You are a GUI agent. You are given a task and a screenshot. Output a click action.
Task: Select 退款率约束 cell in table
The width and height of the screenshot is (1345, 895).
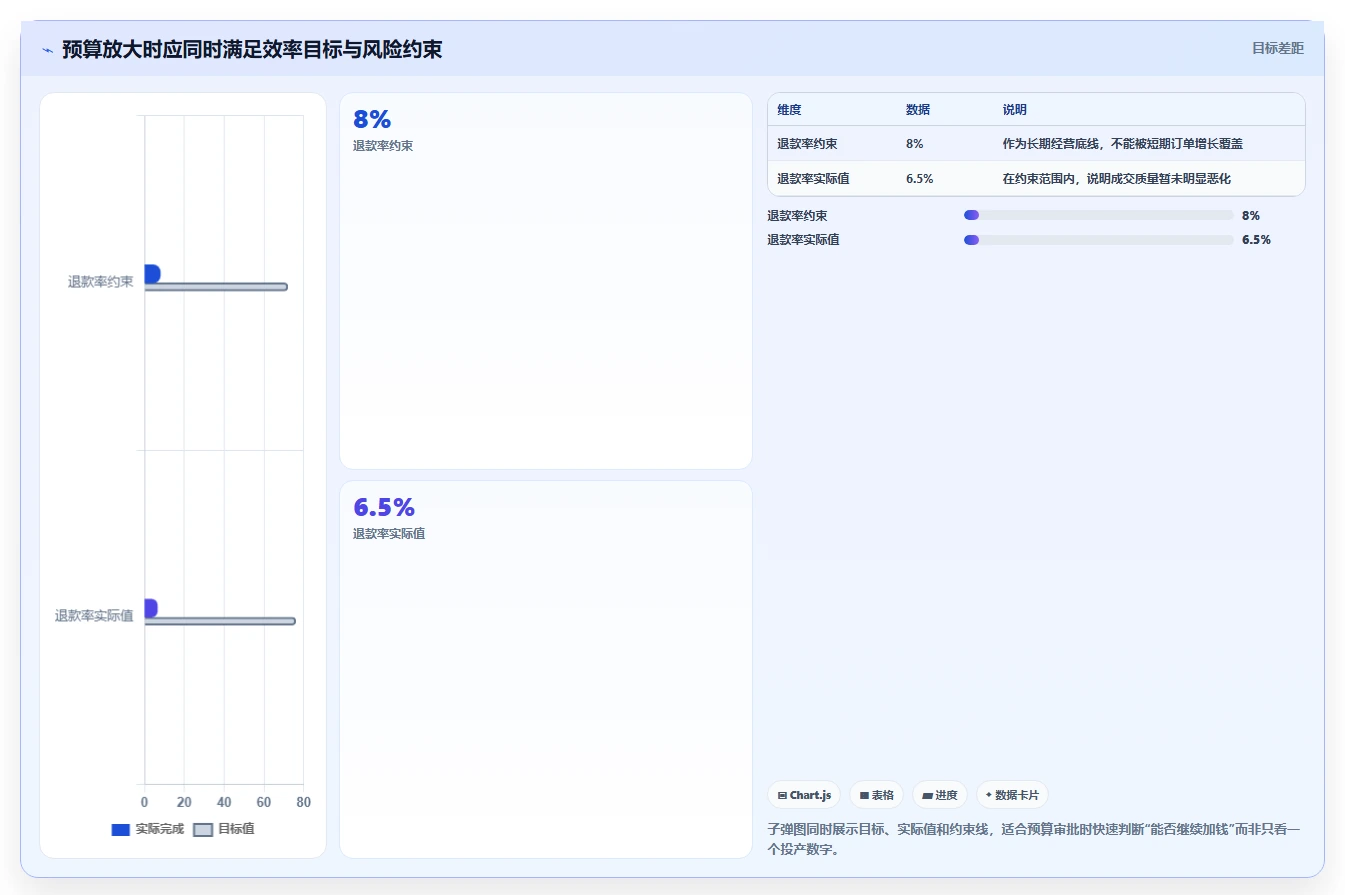tap(807, 144)
